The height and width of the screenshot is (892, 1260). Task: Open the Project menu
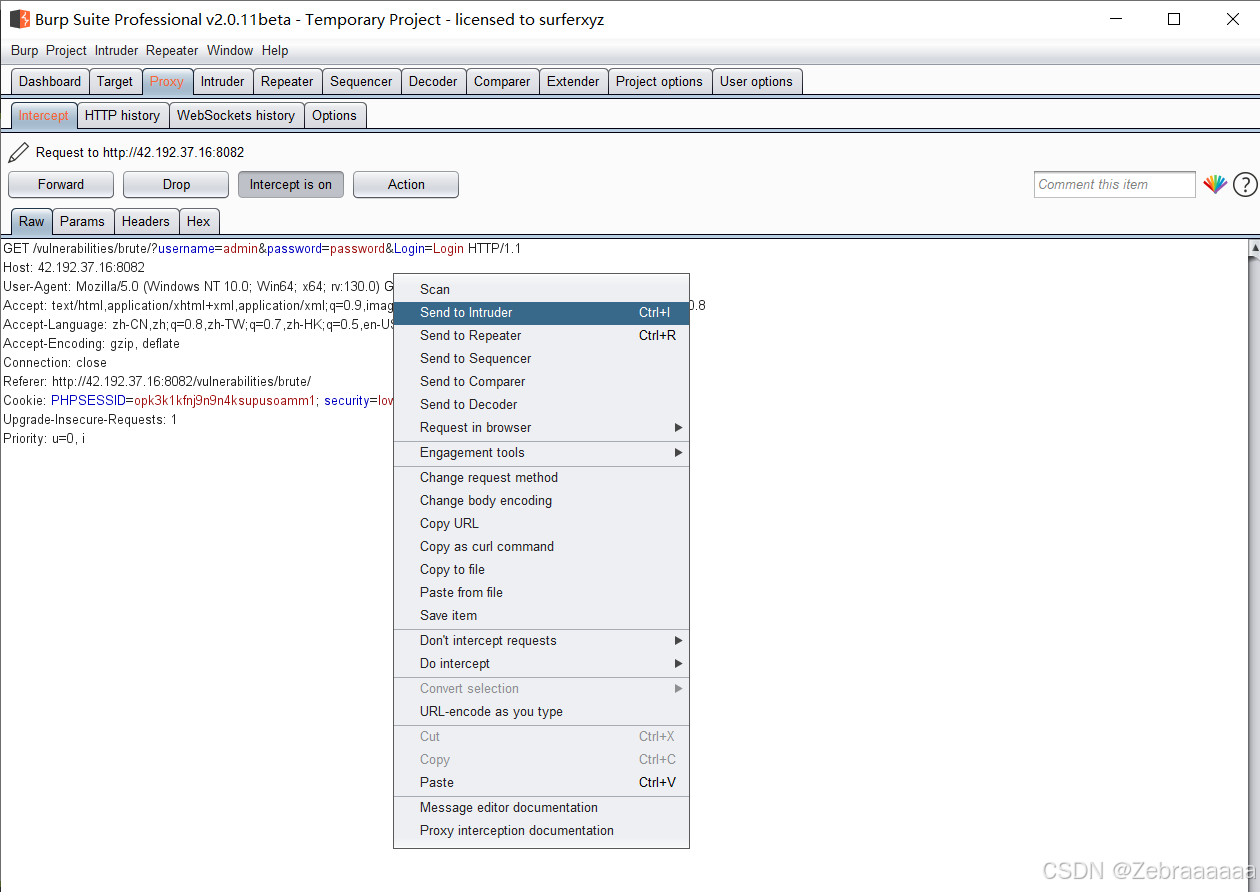pos(67,50)
